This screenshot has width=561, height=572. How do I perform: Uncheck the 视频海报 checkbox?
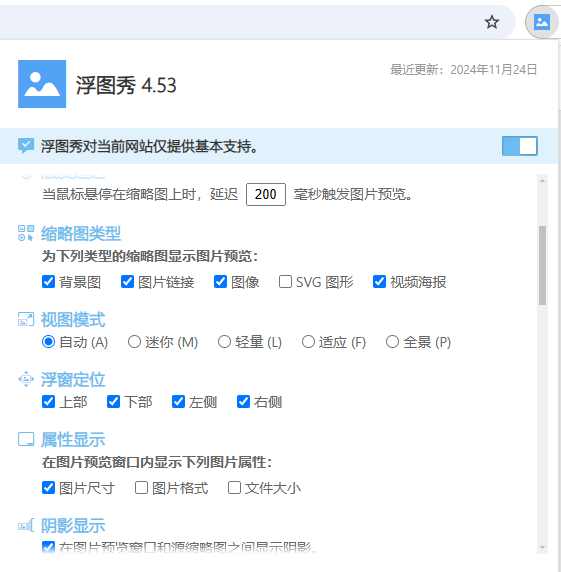(379, 282)
